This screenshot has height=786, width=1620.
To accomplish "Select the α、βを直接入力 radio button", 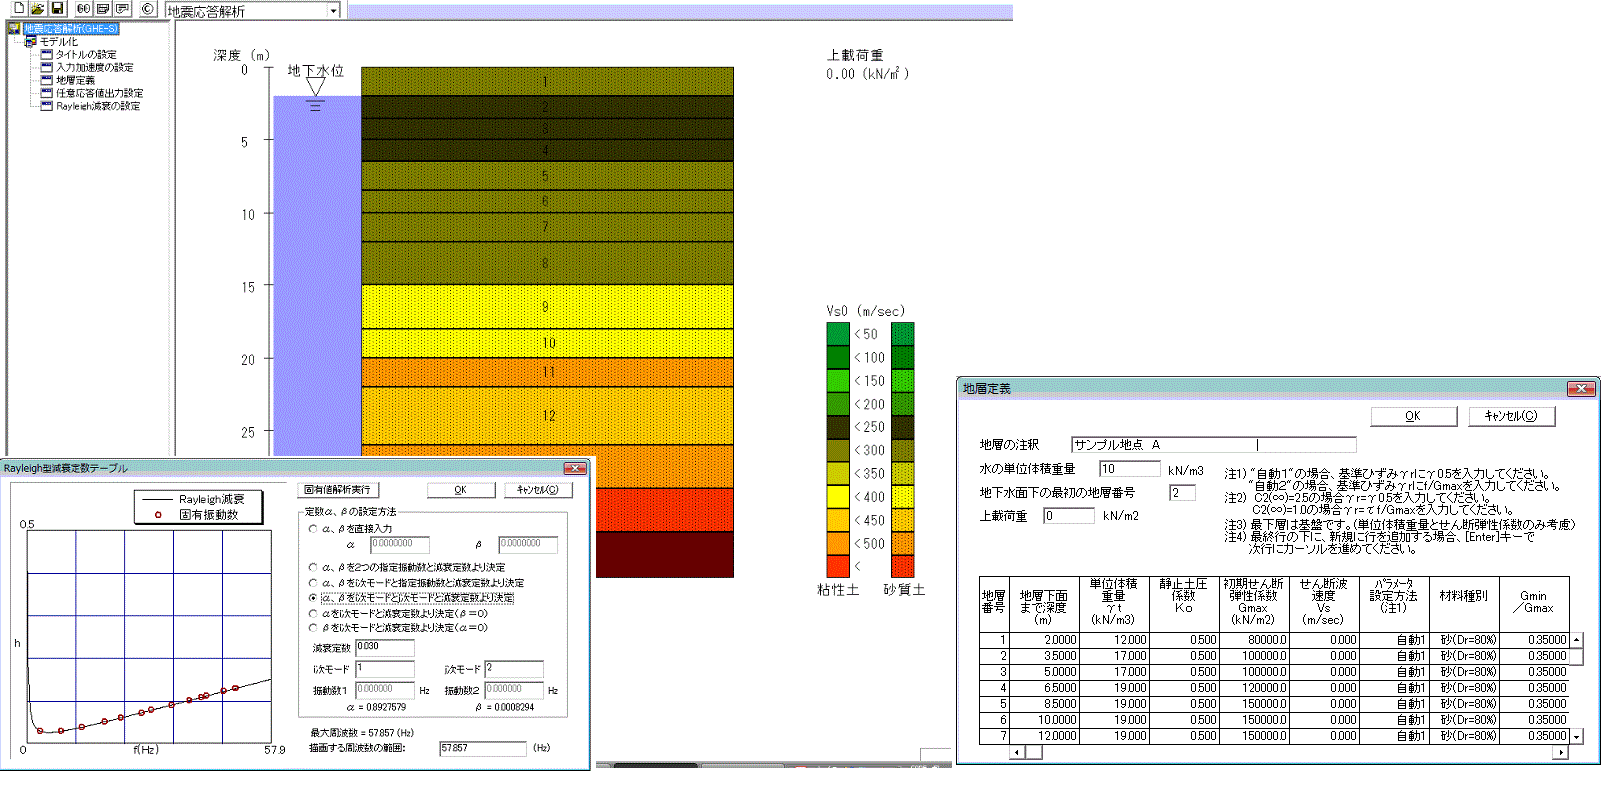I will point(313,529).
